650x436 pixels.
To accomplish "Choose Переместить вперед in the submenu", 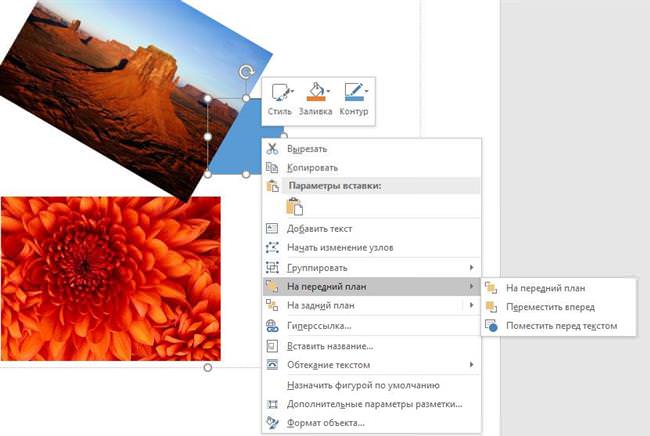I will point(559,307).
